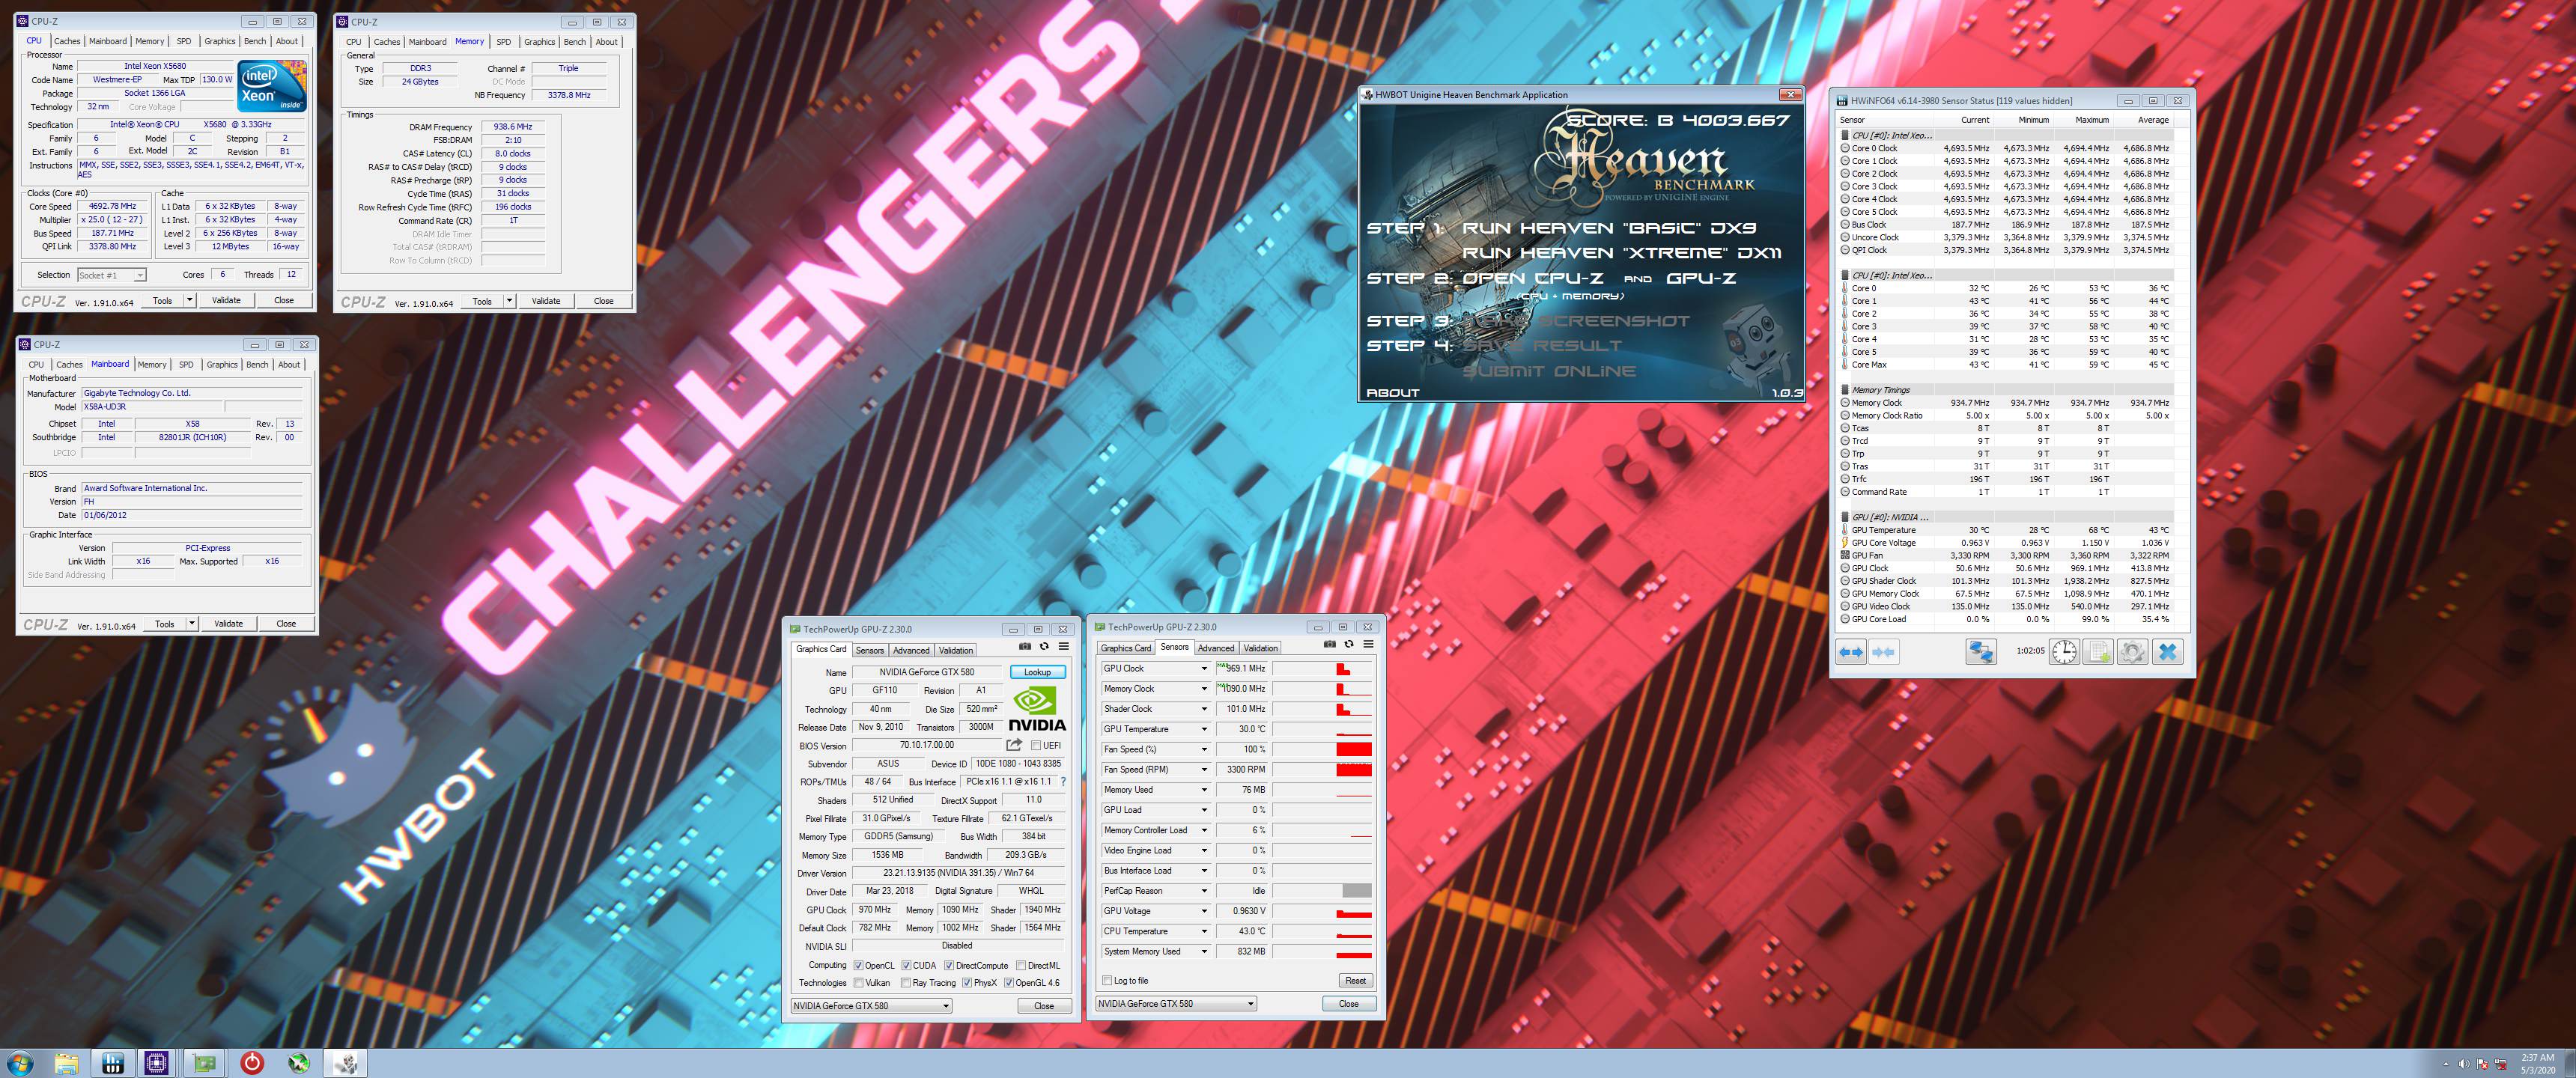Toggle Ray Tracing checkbox in GPU-Z
Screen dimensions: 2576x1078
click(x=906, y=984)
